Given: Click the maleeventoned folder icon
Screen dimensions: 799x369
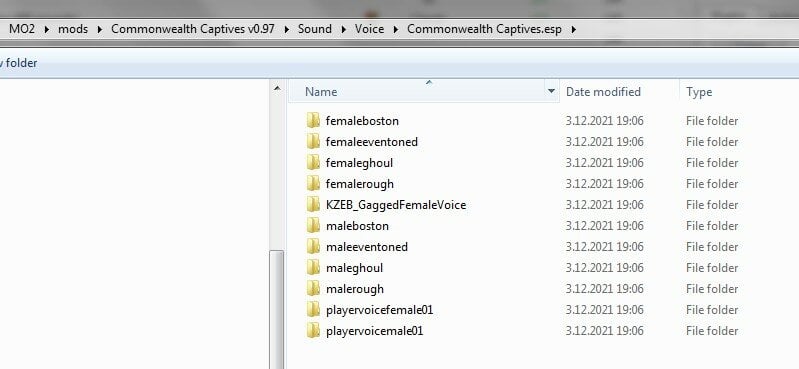Looking at the screenshot, I should click(x=313, y=247).
